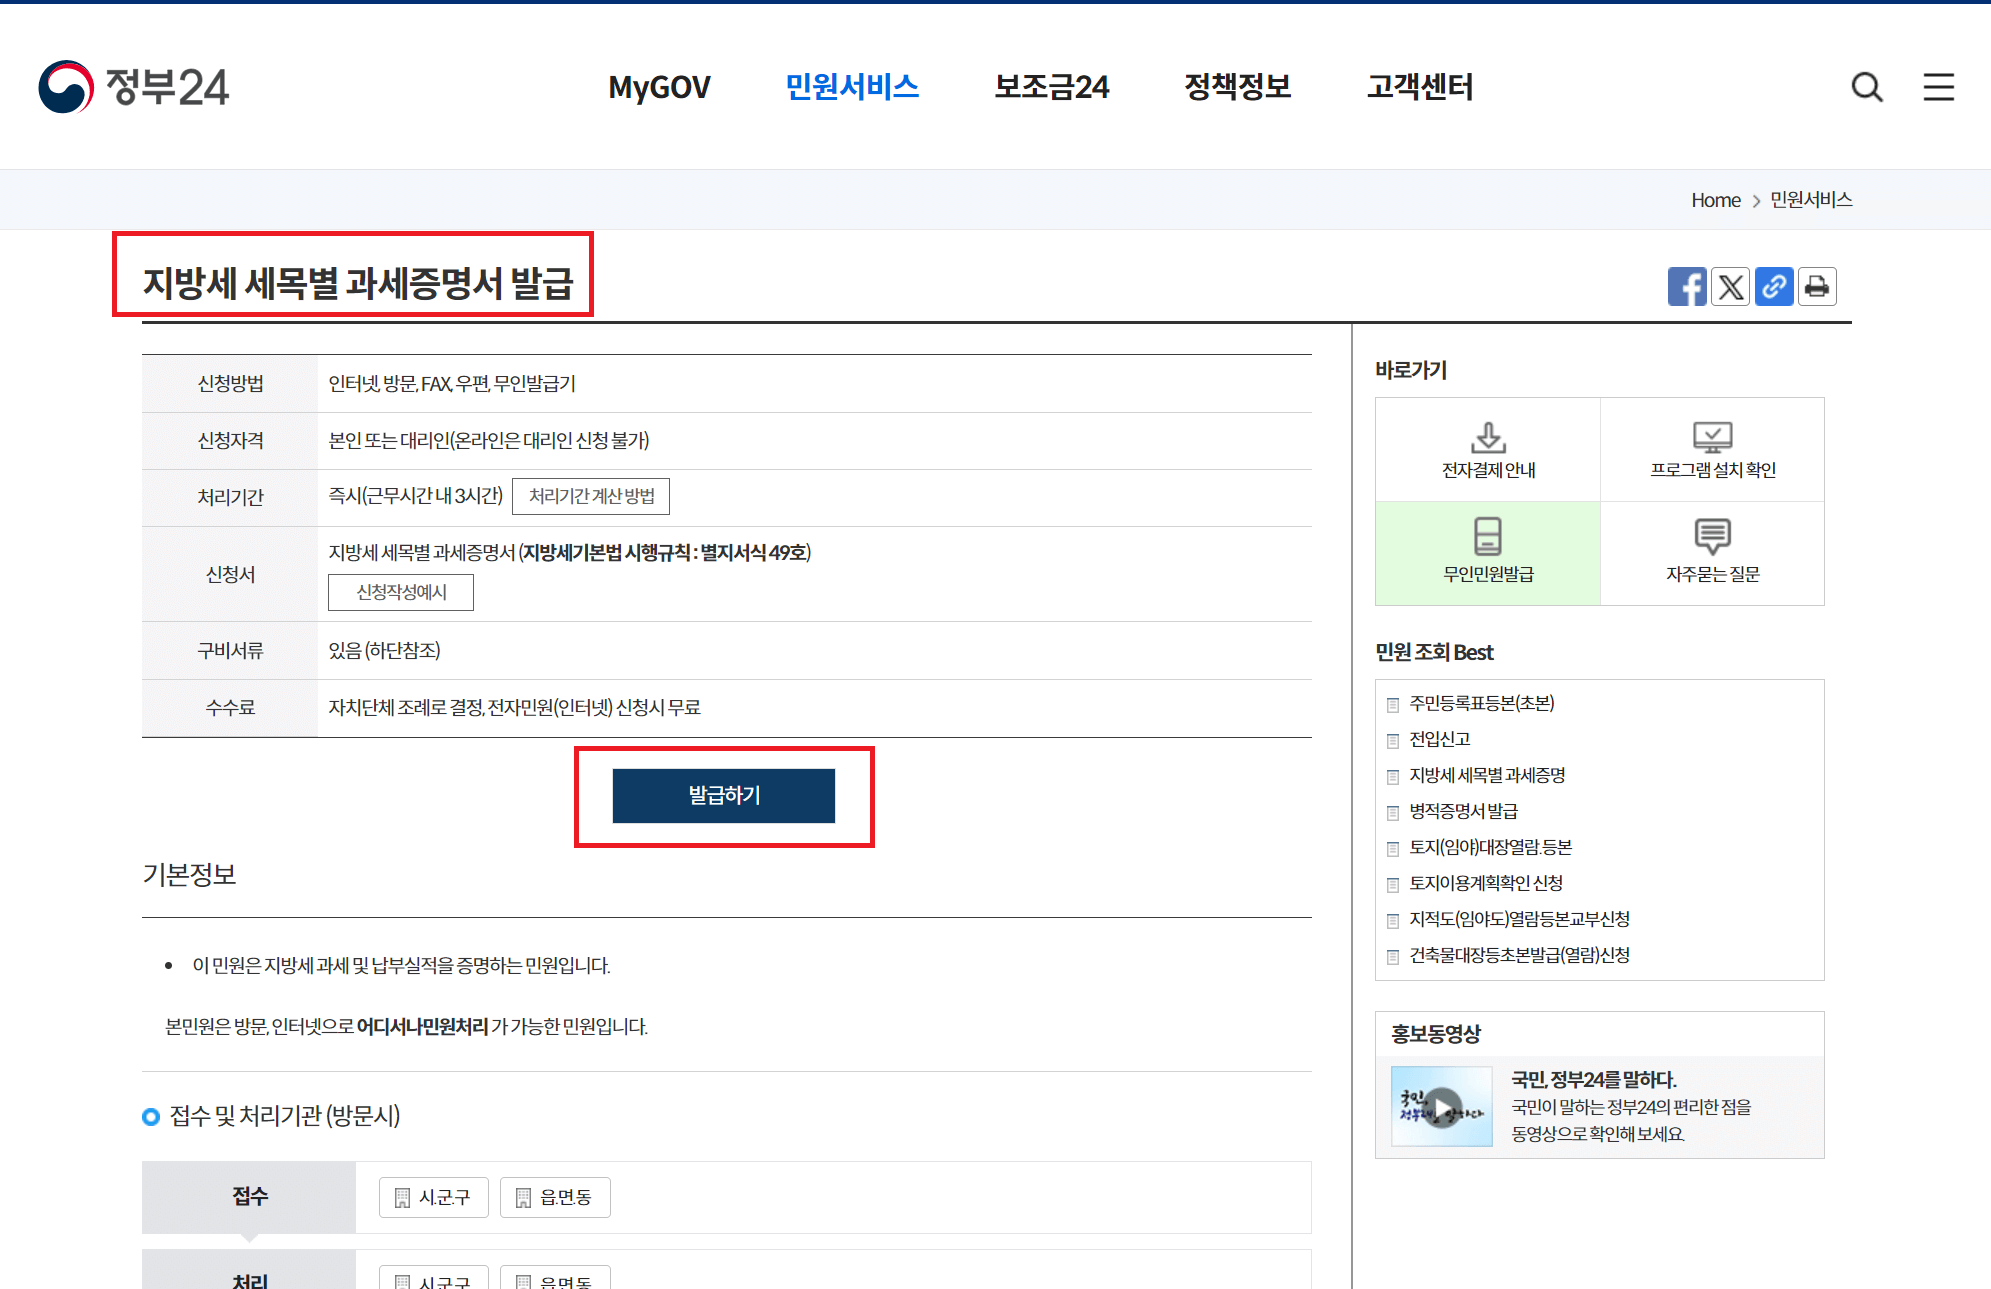Open the 보조금24 menu
Viewport: 1991px width, 1289px height.
tap(1051, 87)
